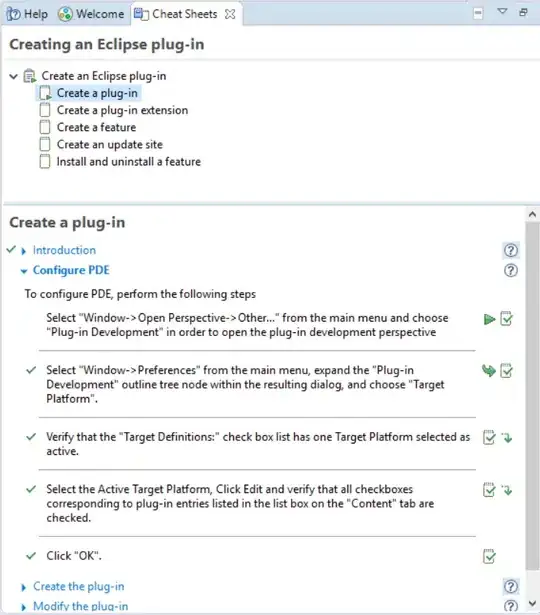Open help for Configure PDE step
The width and height of the screenshot is (540, 615).
click(x=511, y=270)
